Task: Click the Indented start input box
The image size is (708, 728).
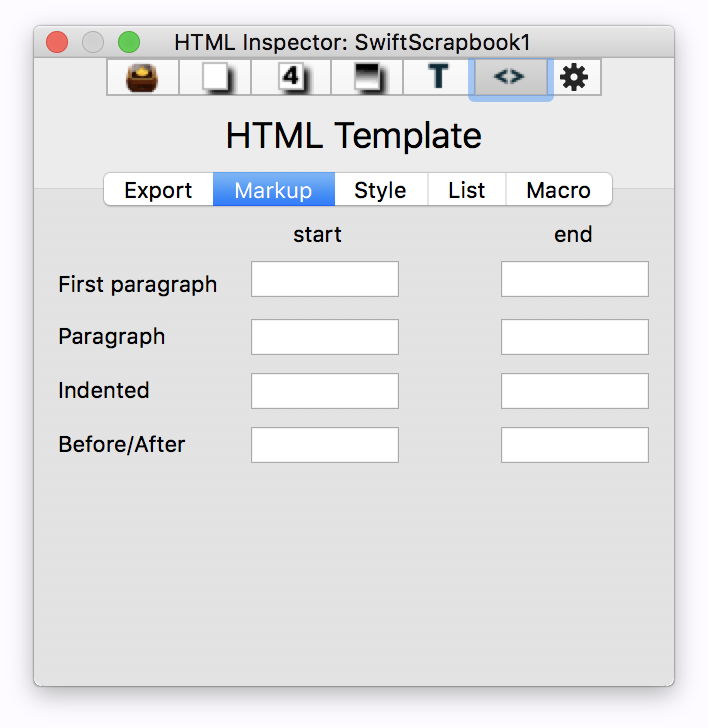Action: coord(325,391)
